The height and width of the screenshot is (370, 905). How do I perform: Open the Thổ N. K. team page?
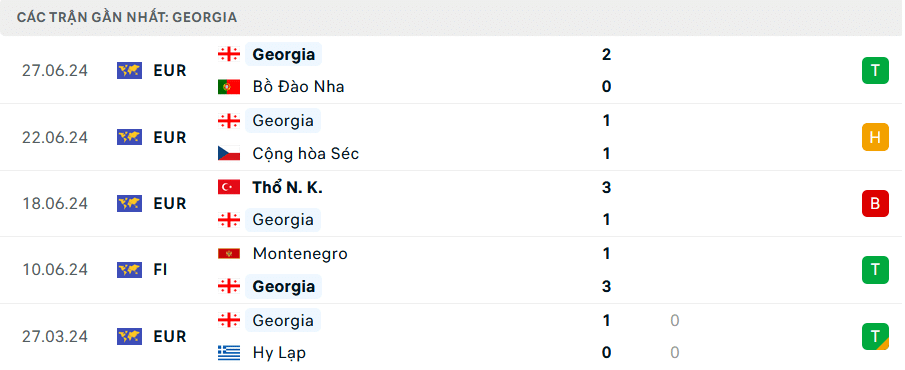pos(287,187)
